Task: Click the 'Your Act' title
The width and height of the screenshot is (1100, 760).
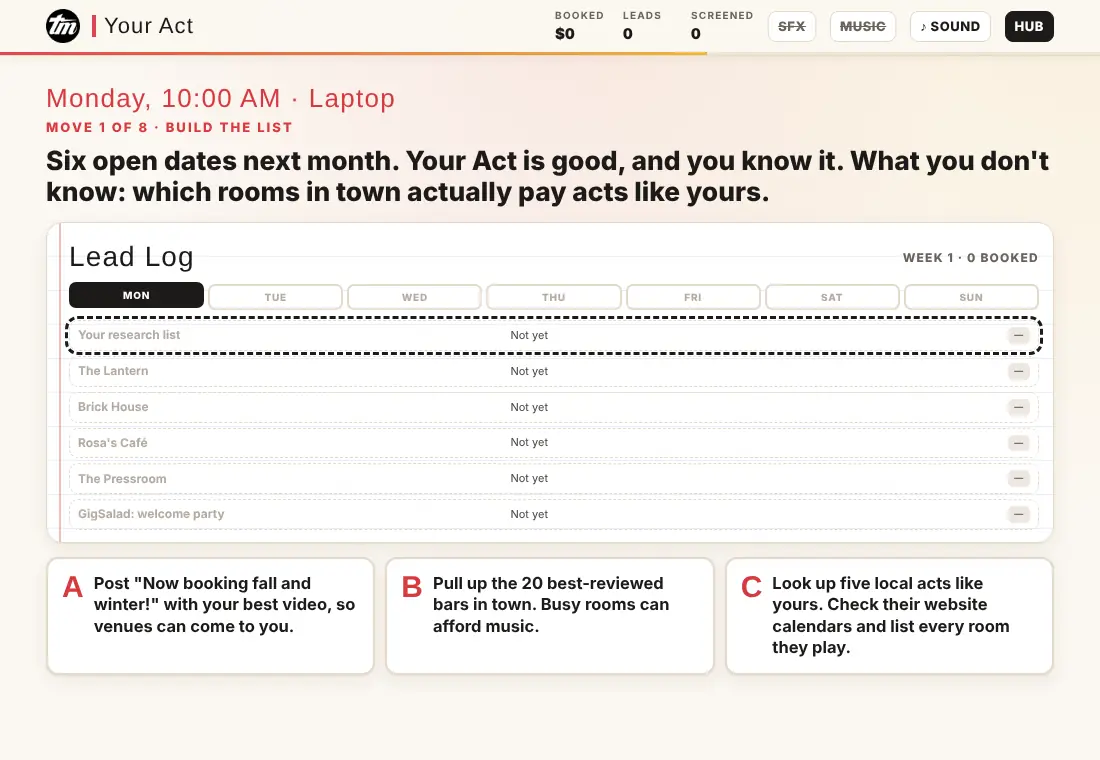Action: pyautogui.click(x=149, y=26)
